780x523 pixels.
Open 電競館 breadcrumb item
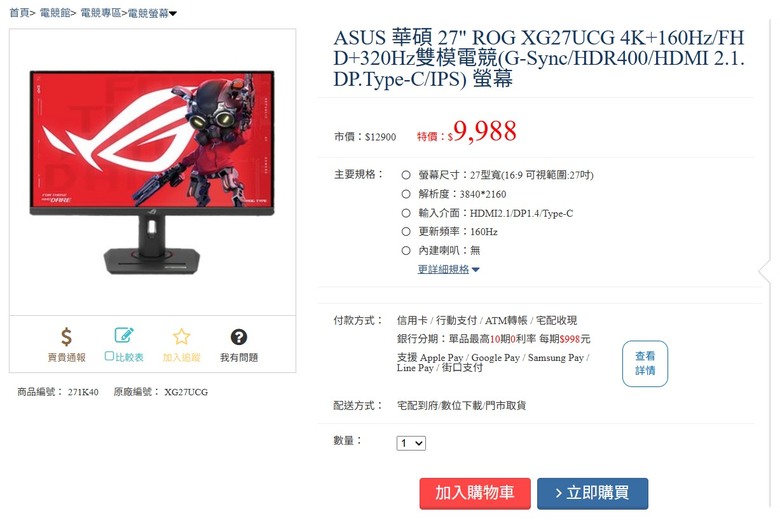(55, 13)
